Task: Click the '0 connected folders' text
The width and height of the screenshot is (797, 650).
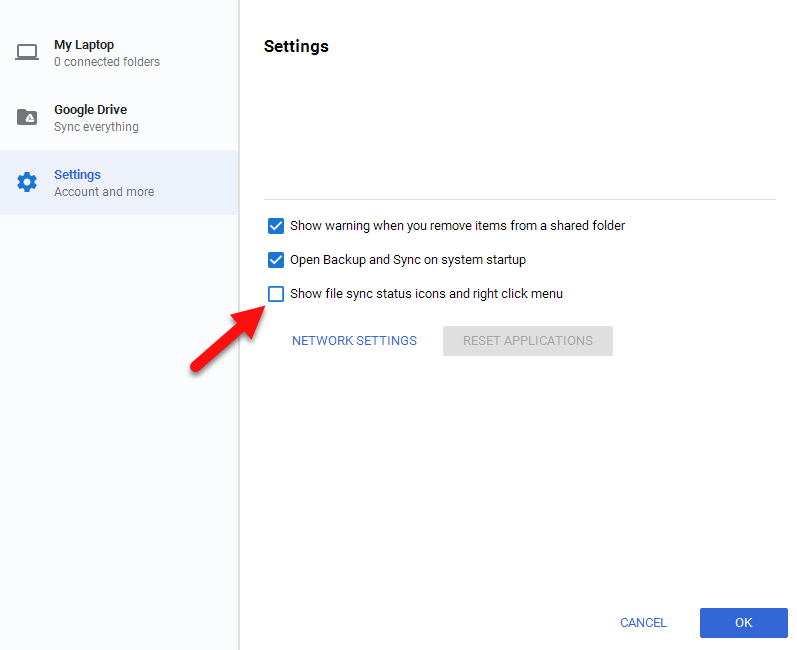Action: (x=107, y=62)
